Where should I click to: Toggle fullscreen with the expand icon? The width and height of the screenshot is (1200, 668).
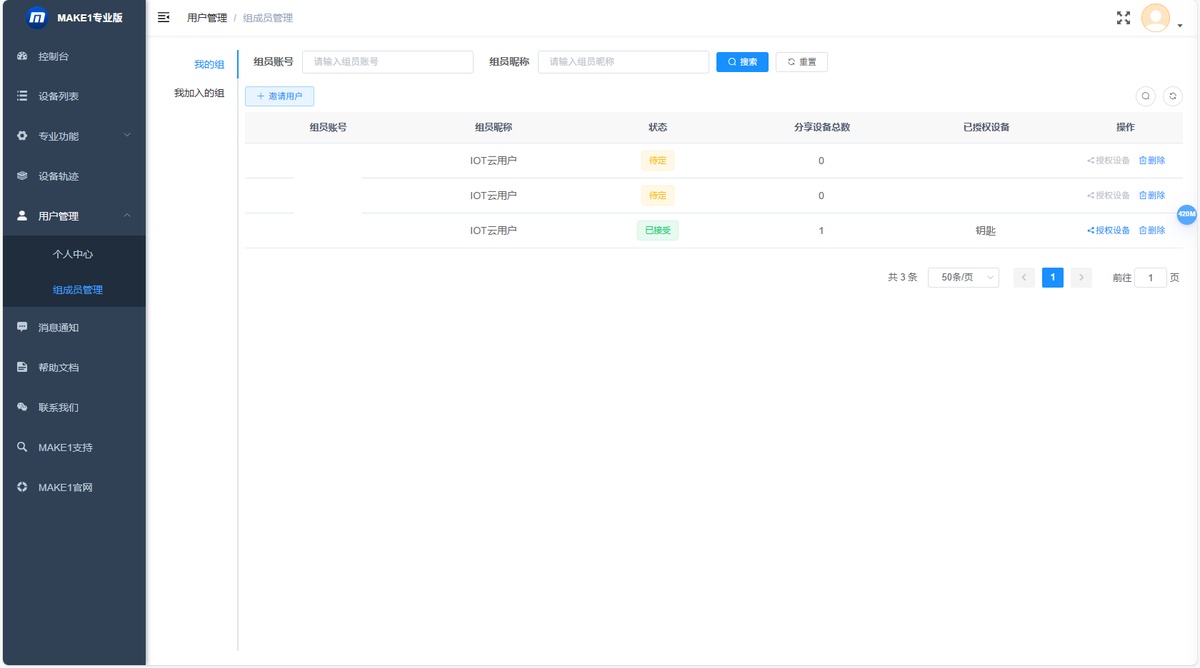coord(1123,17)
